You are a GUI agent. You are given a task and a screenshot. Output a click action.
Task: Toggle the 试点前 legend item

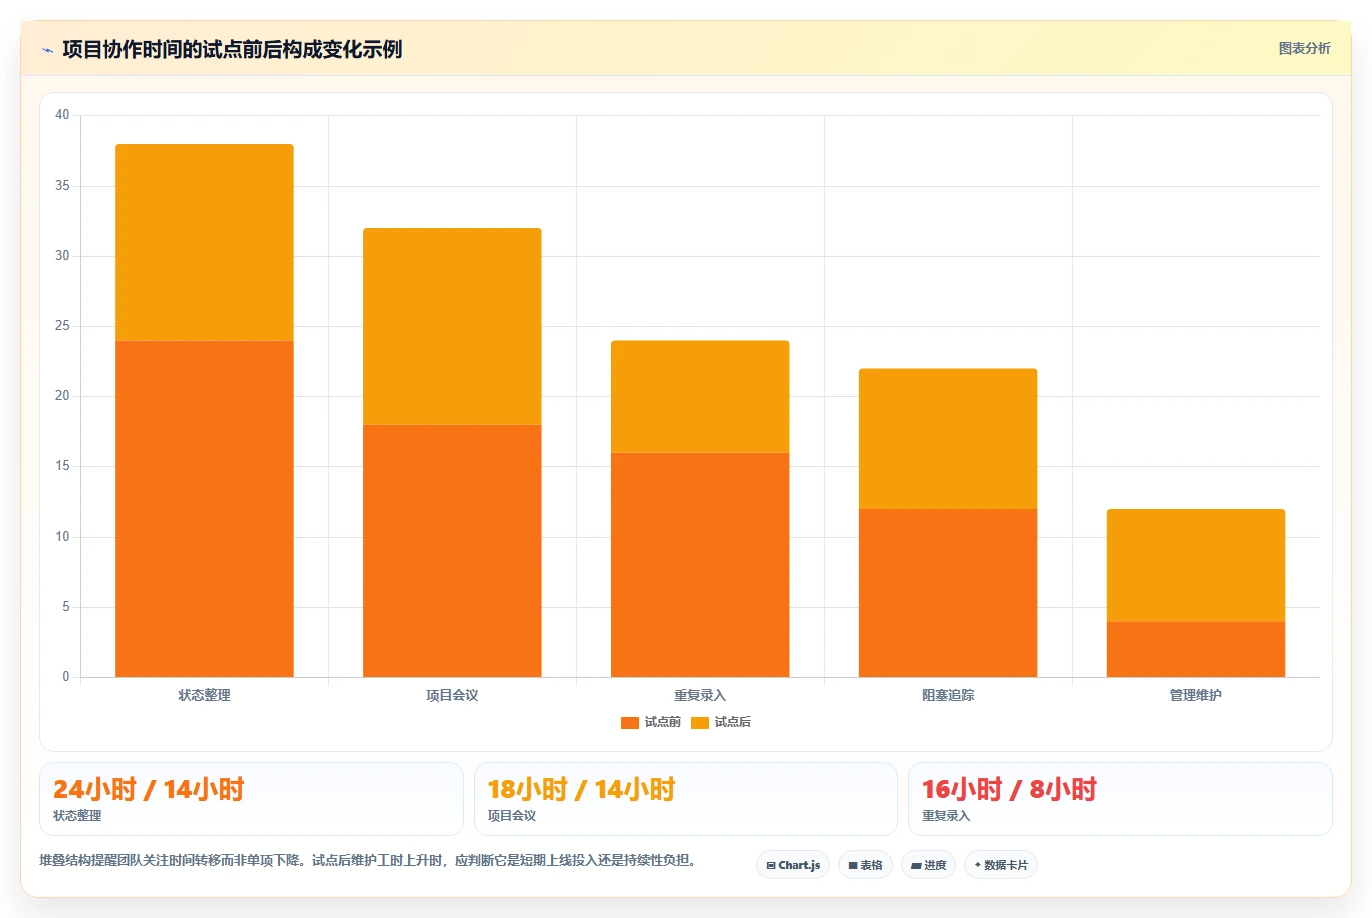651,722
